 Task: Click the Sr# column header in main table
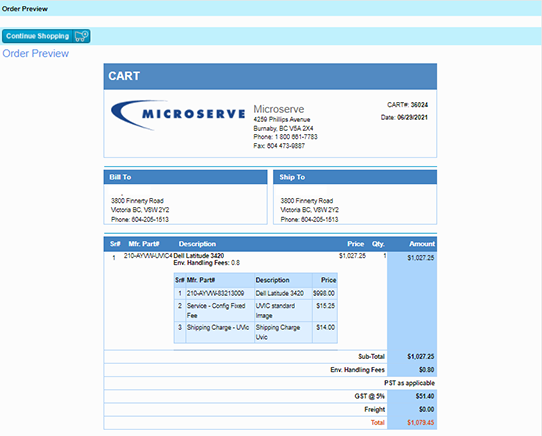point(115,244)
